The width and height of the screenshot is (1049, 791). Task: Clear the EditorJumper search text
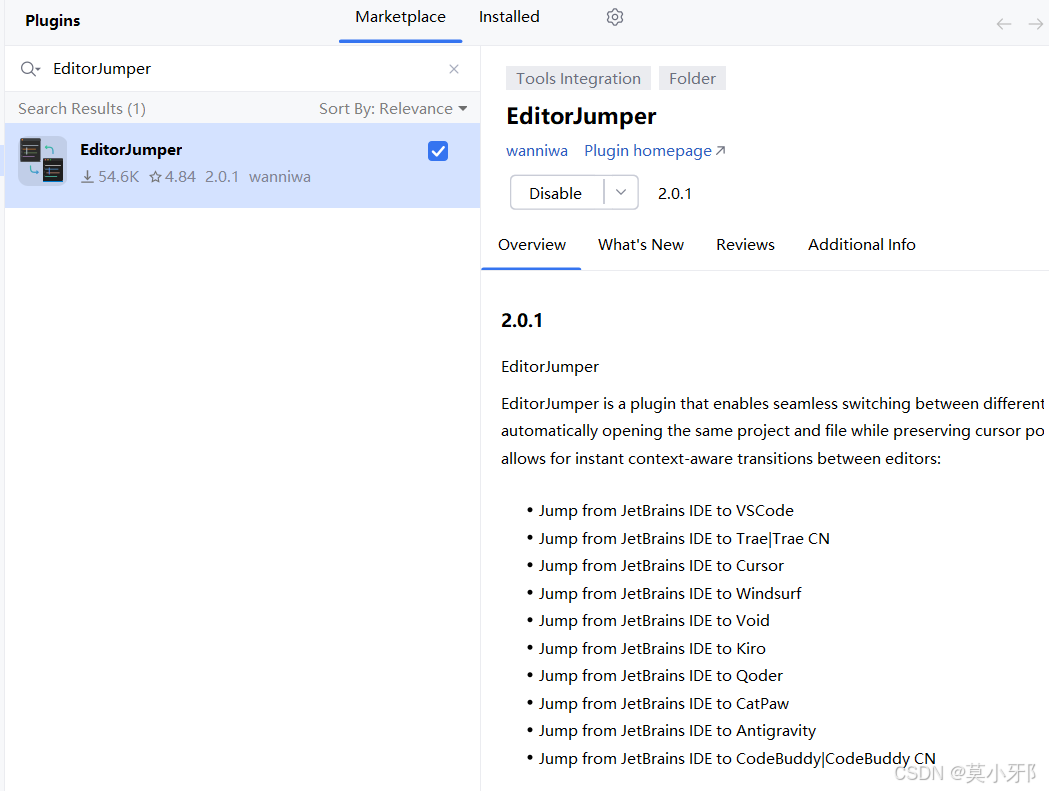coord(454,69)
